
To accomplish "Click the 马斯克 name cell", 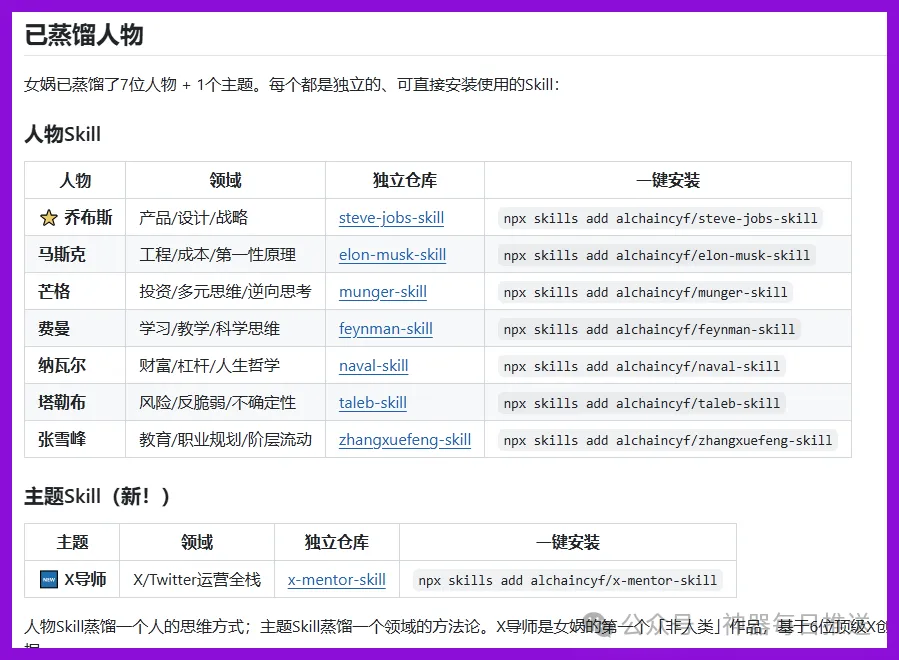I will [x=75, y=254].
